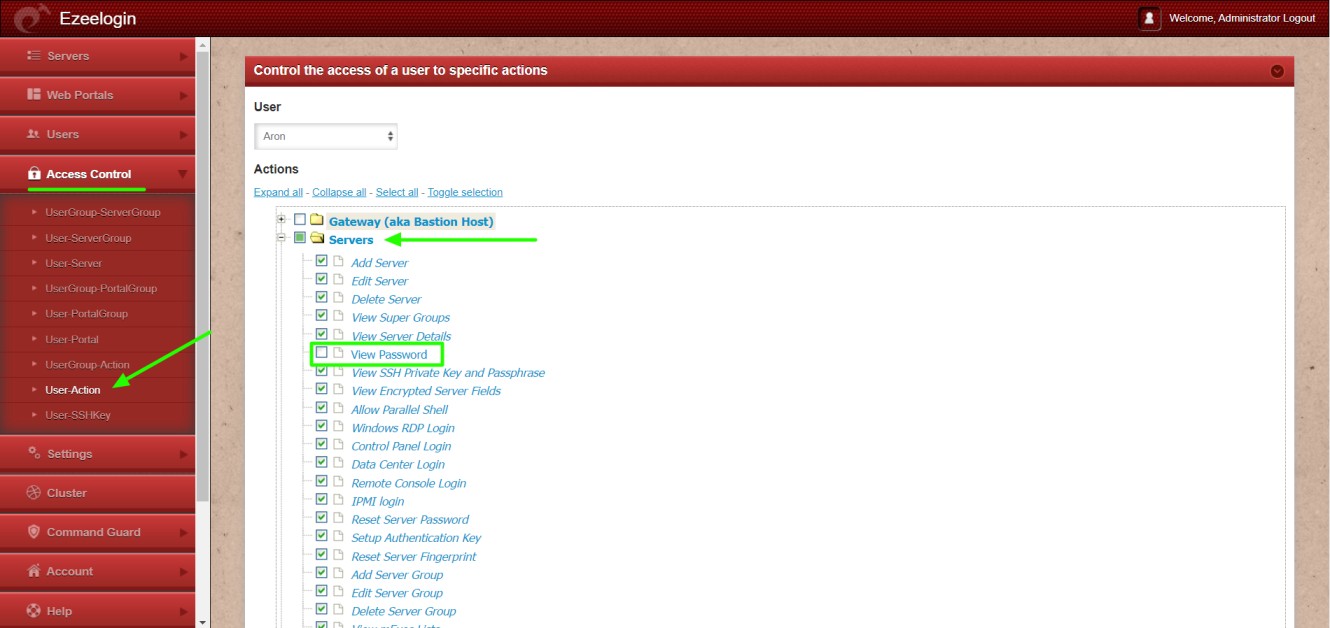Click the Help lifebuoy icon
Image resolution: width=1330 pixels, height=628 pixels.
[x=34, y=611]
